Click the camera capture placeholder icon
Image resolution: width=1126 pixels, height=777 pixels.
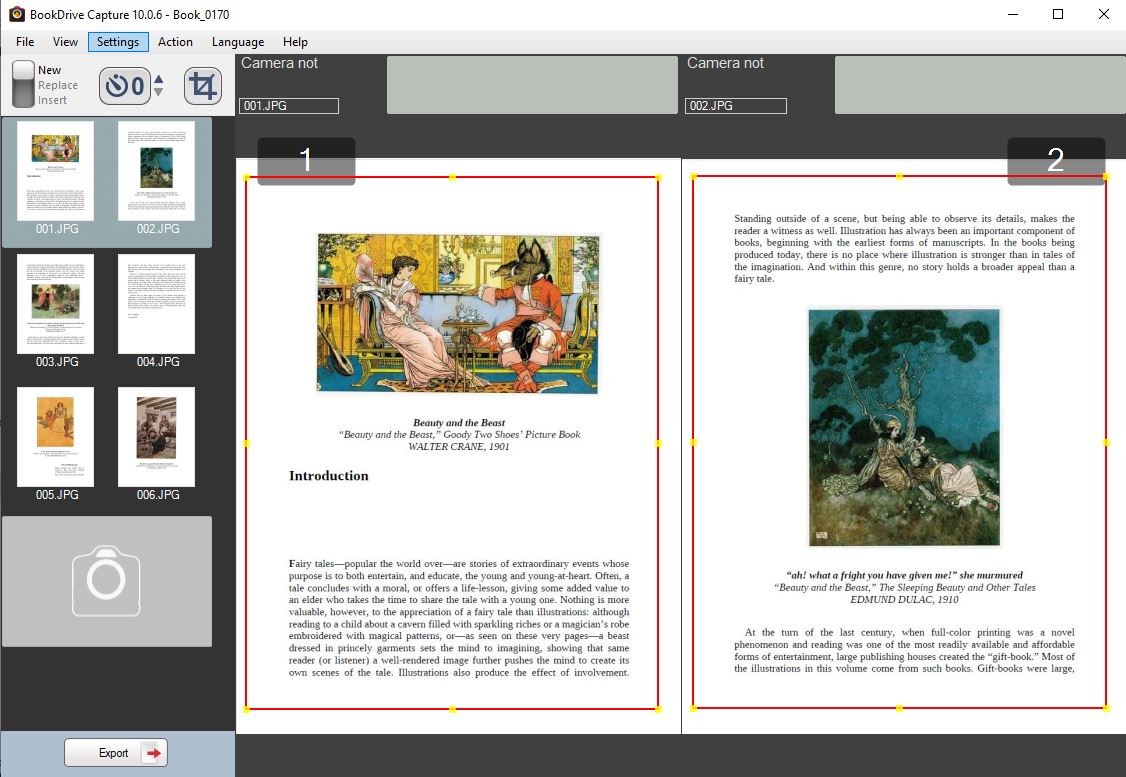[x=106, y=581]
